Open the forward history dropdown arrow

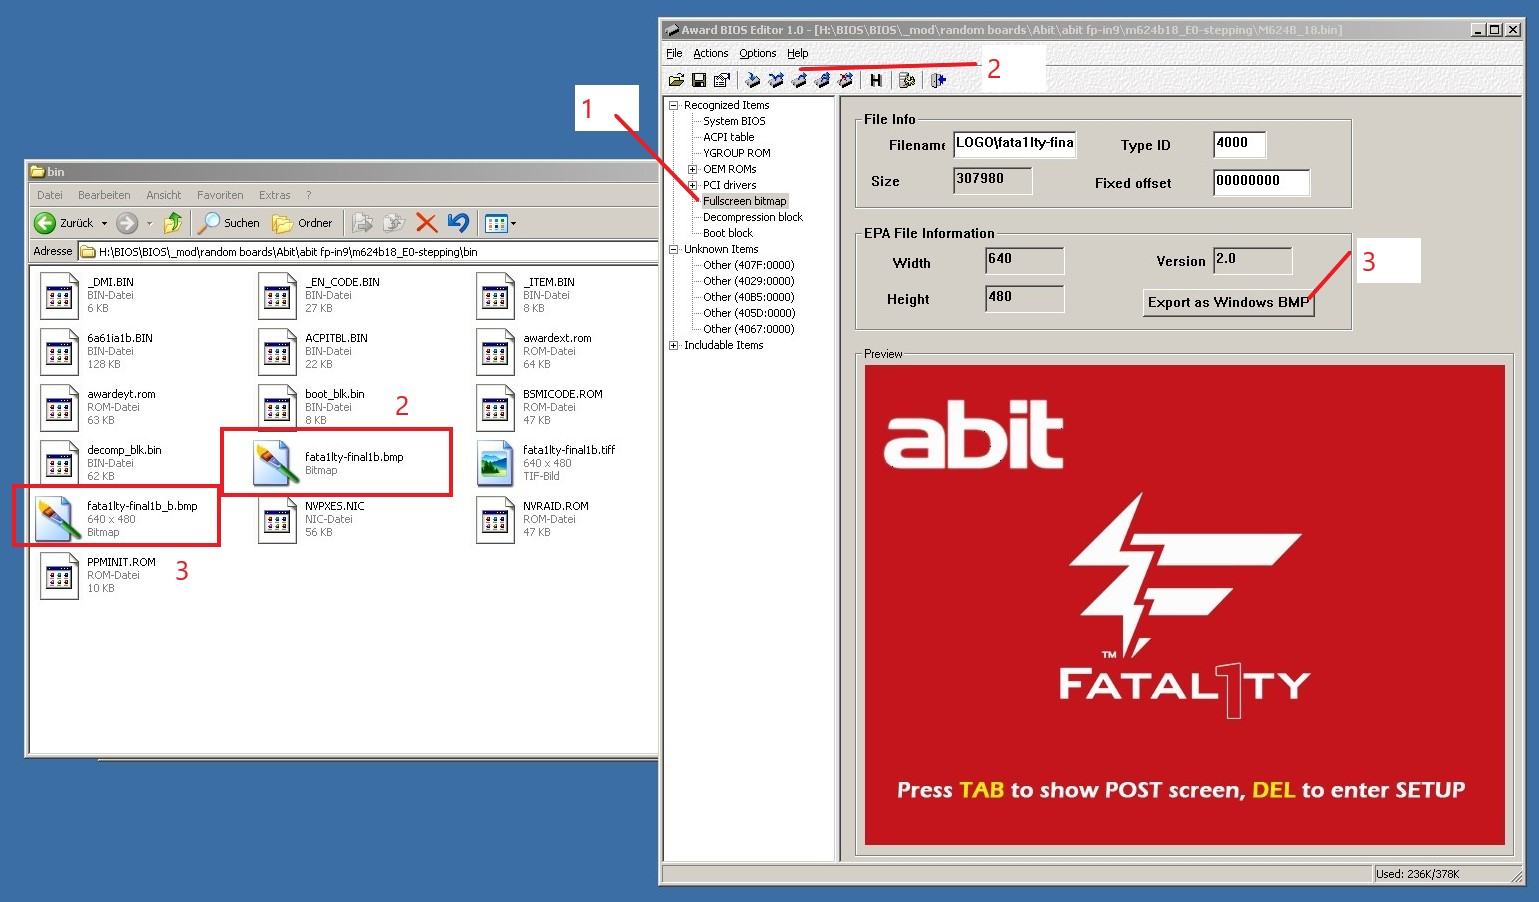click(149, 223)
